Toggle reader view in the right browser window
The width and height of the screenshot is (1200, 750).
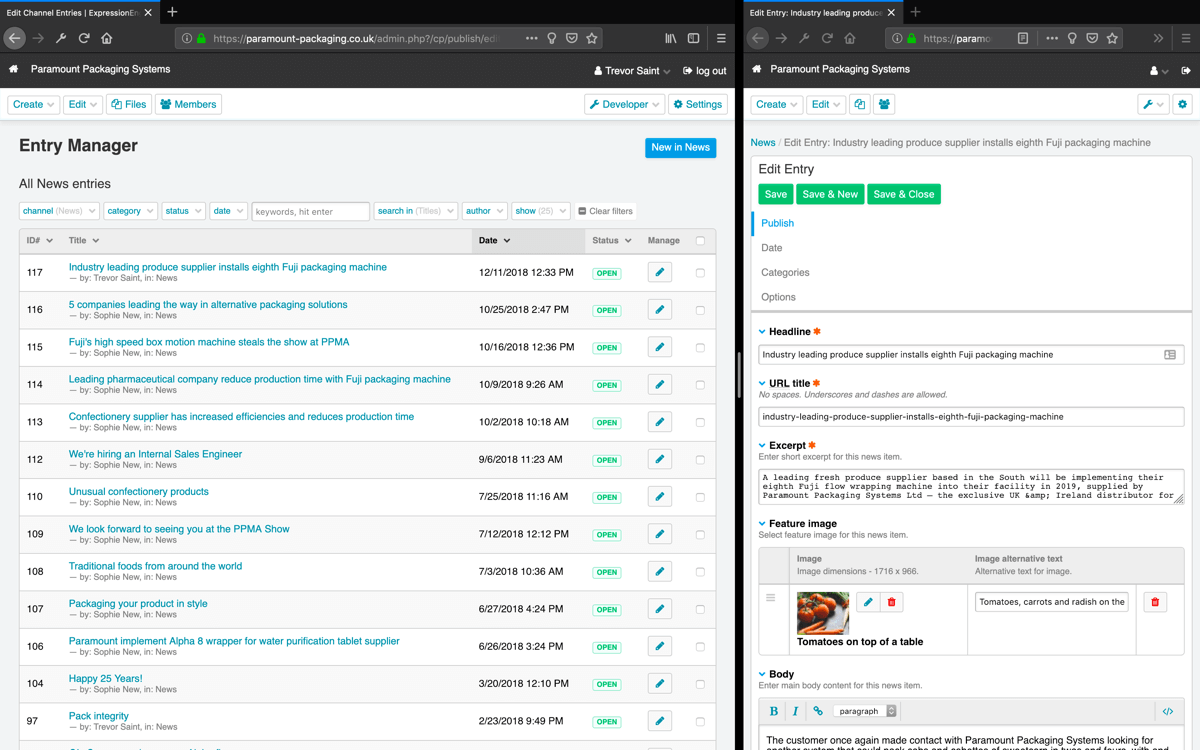(x=1023, y=38)
